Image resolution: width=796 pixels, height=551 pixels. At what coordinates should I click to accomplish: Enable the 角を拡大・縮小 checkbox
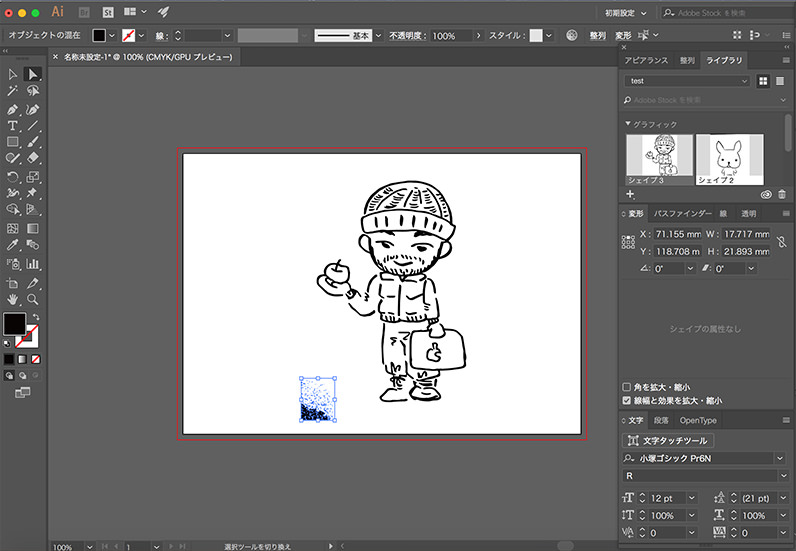click(x=627, y=386)
